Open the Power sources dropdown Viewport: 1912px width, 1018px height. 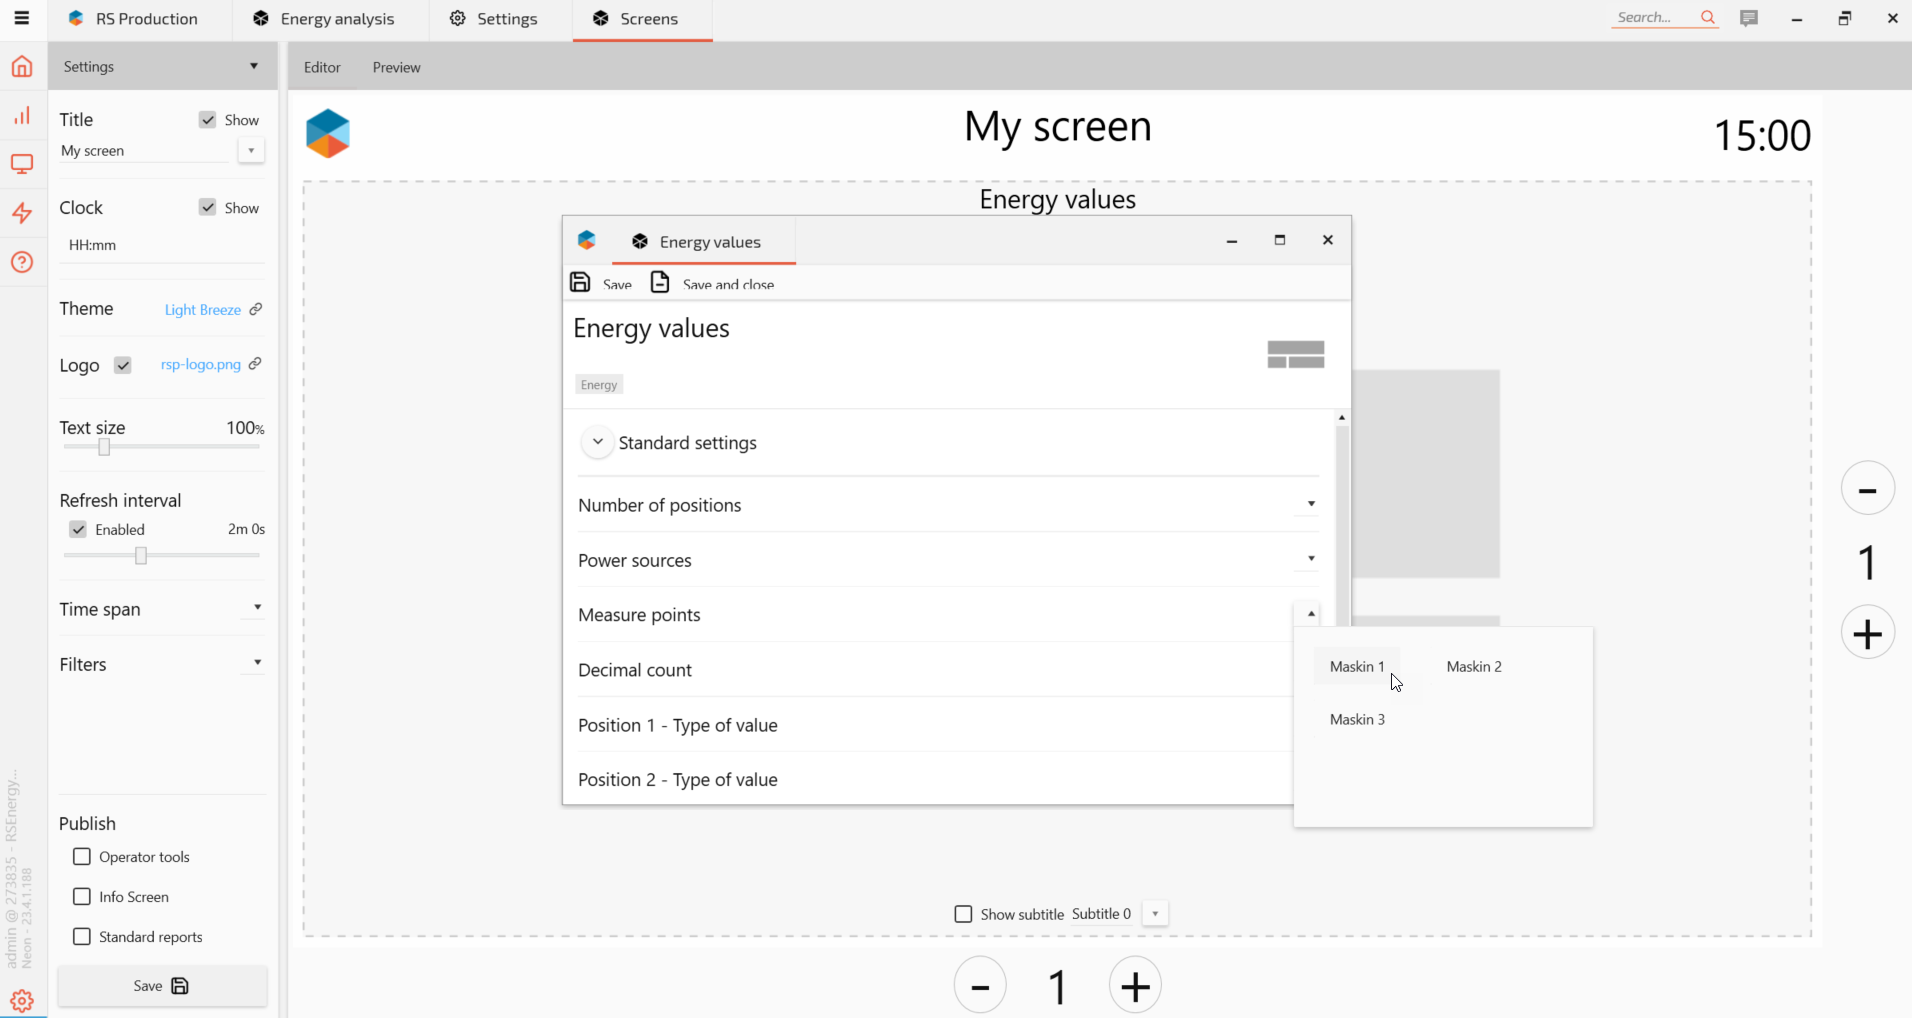1310,559
